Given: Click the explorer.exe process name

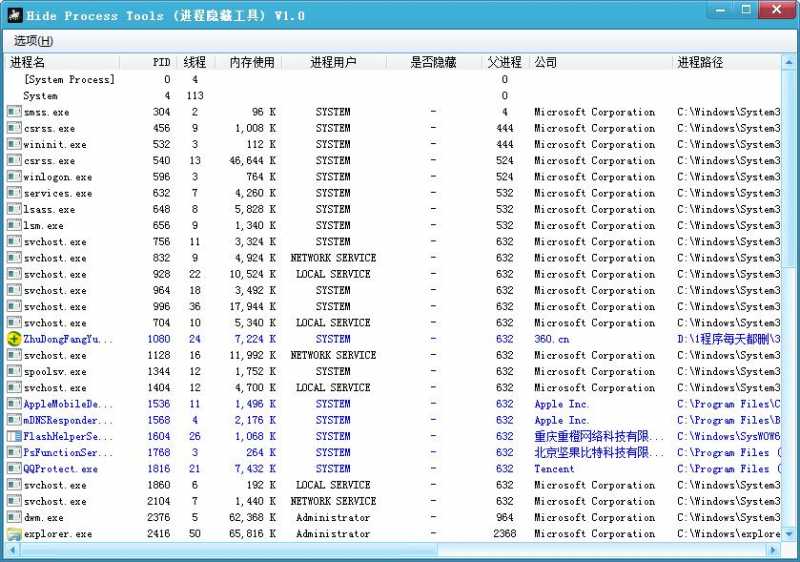Looking at the screenshot, I should pos(58,534).
